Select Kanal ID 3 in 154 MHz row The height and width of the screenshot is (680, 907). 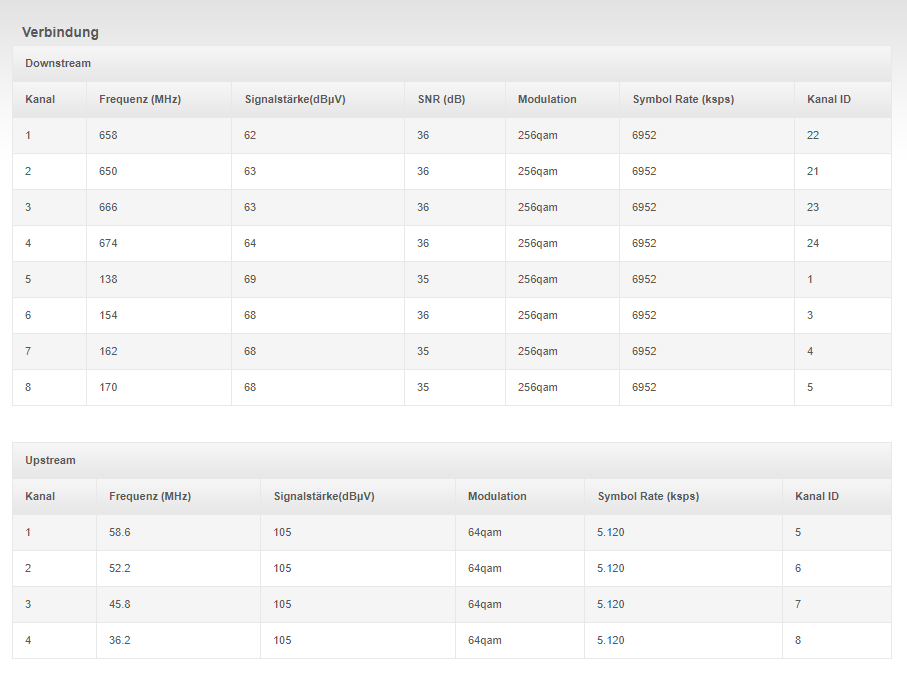810,315
